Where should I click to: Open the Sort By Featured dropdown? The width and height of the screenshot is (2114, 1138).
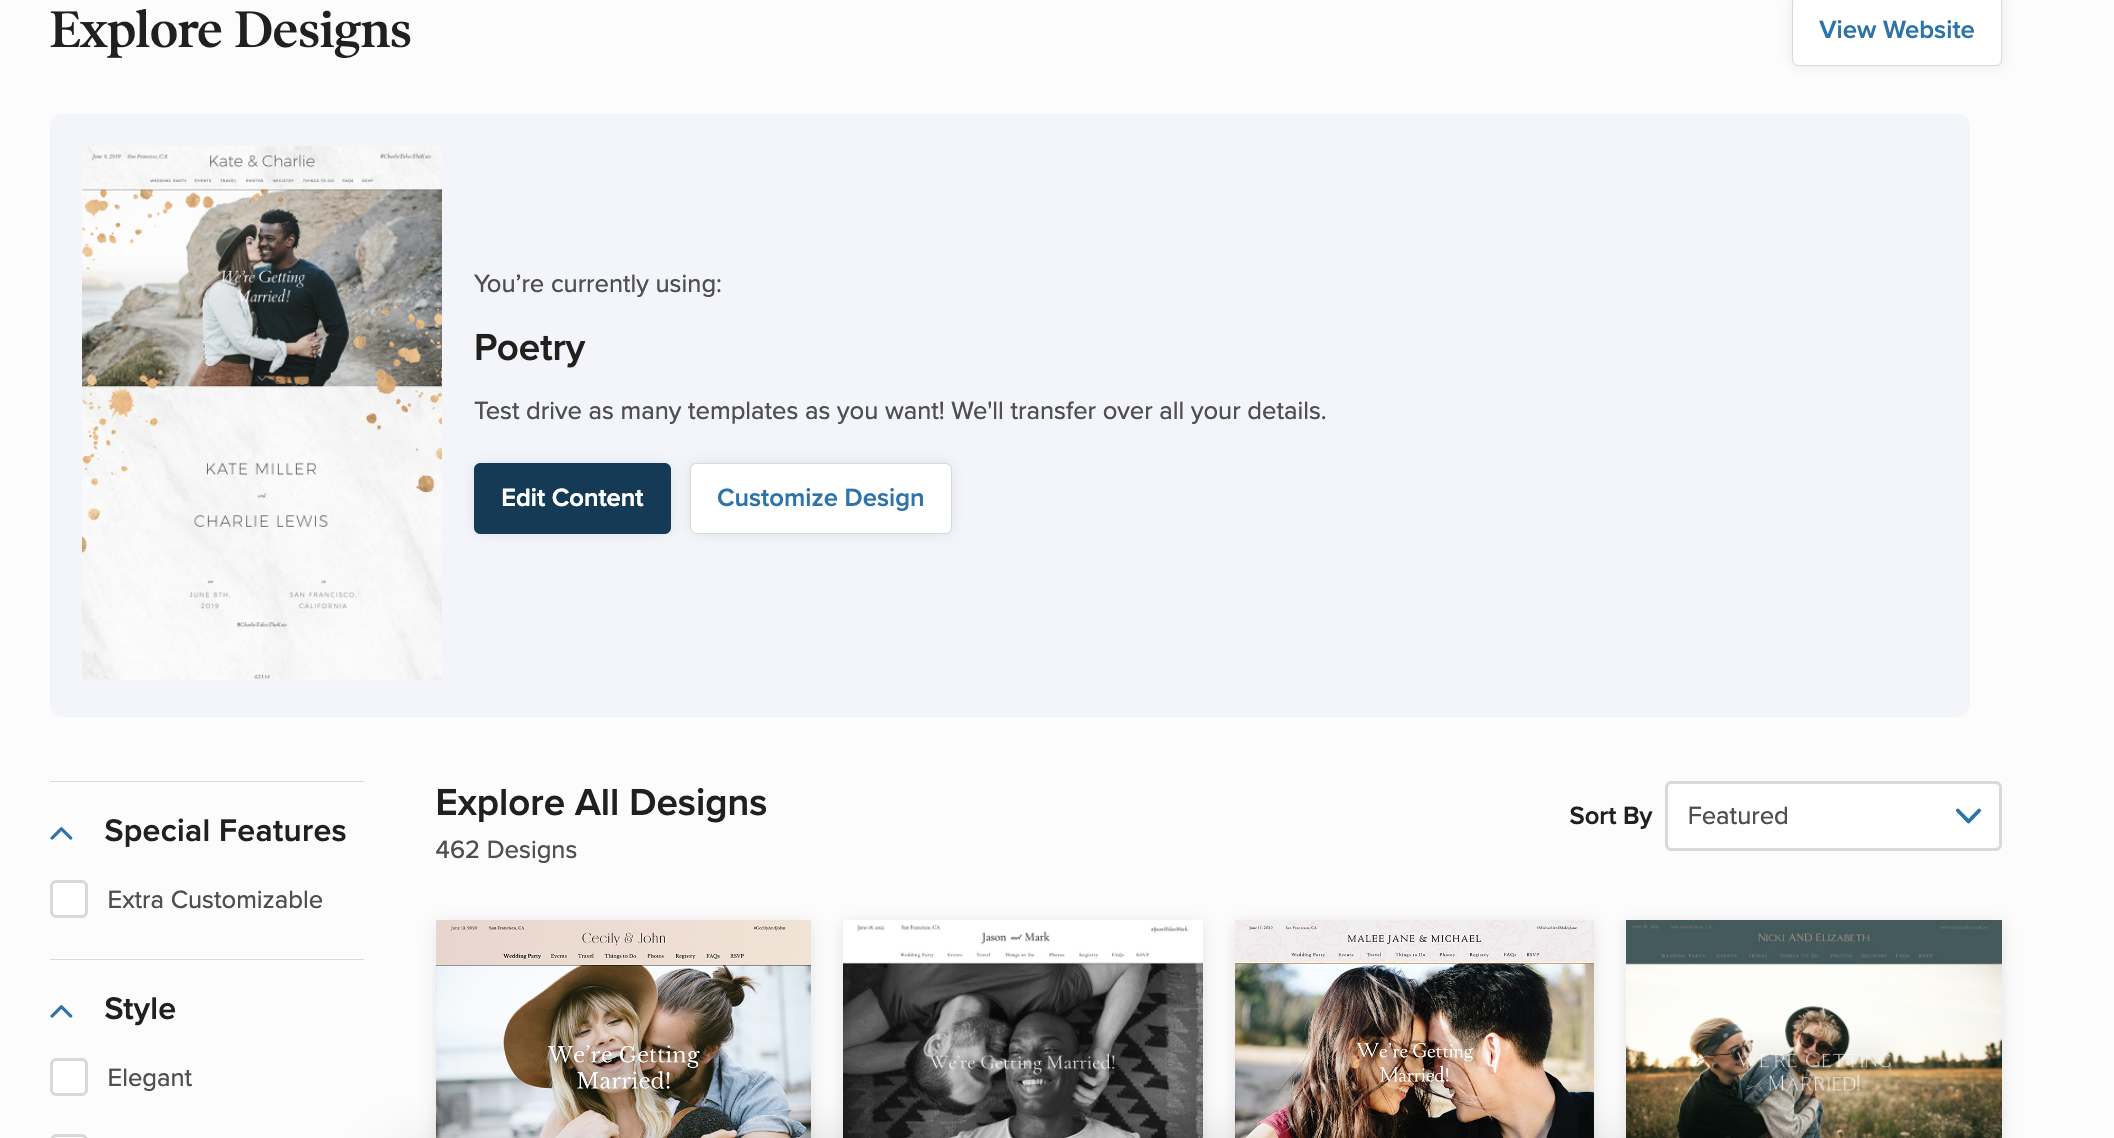pyautogui.click(x=1831, y=816)
